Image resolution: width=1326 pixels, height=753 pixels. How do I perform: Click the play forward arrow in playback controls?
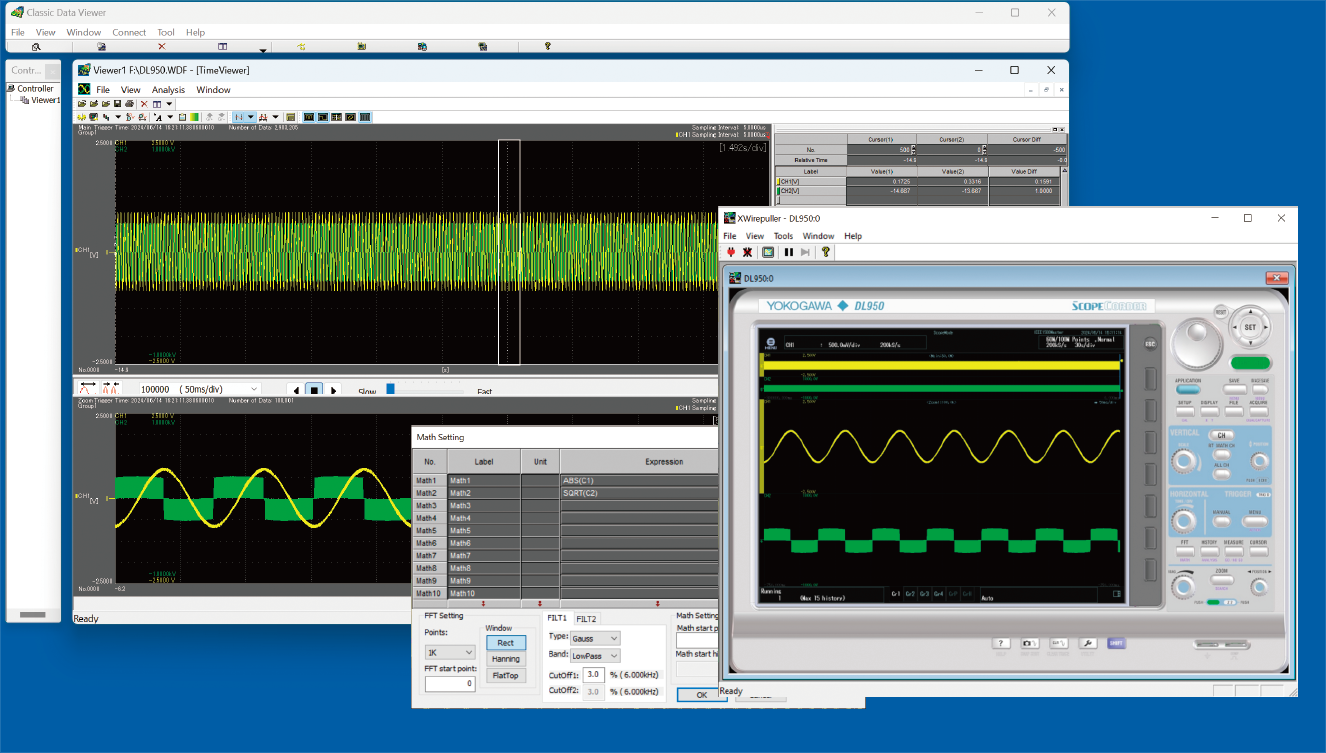coord(333,389)
